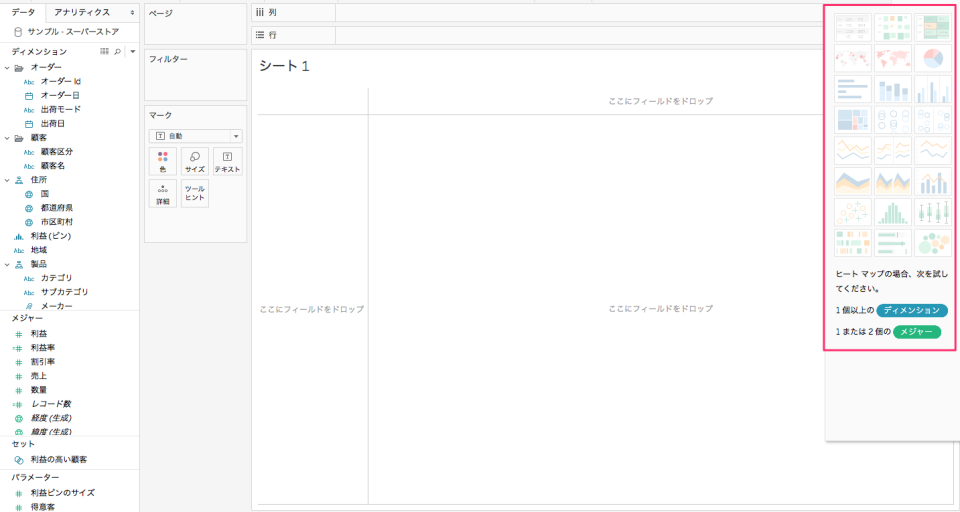
Task: Open the ディメンション pane dropdown arrow
Action: [132, 51]
